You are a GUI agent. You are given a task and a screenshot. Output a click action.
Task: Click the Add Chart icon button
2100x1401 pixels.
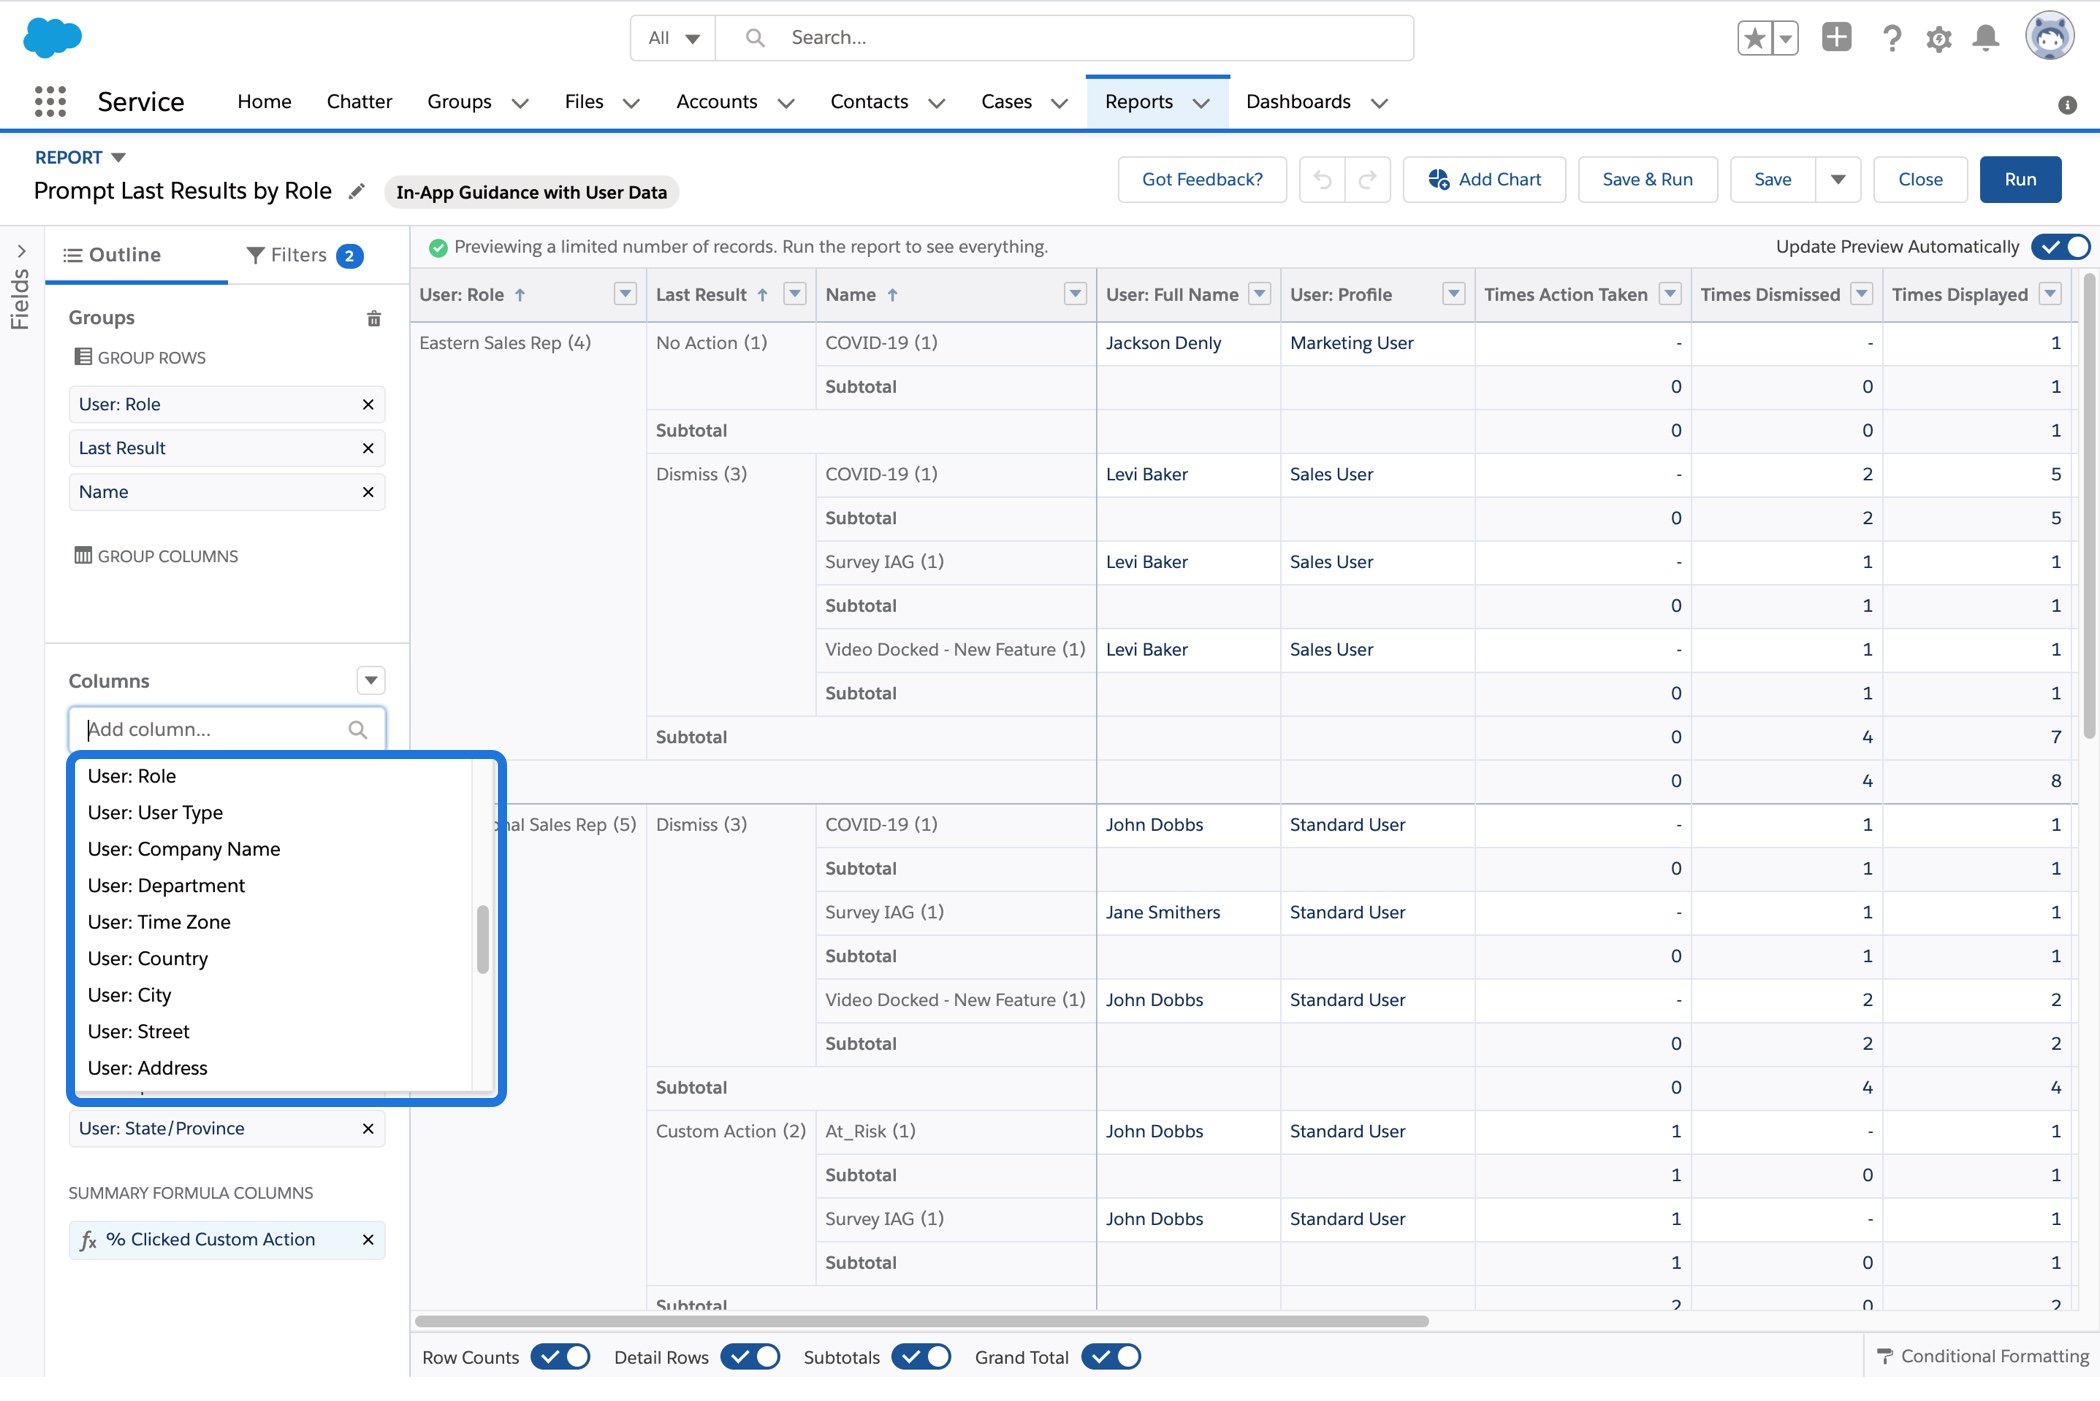[1441, 179]
